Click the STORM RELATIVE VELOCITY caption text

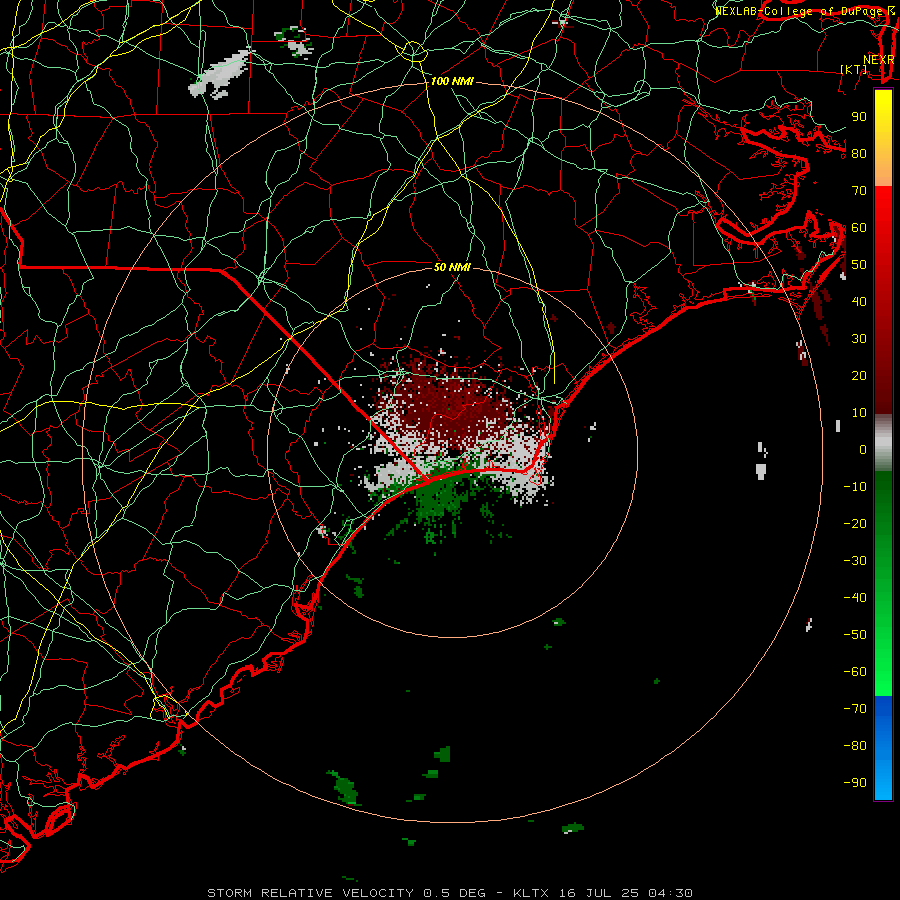pos(310,893)
